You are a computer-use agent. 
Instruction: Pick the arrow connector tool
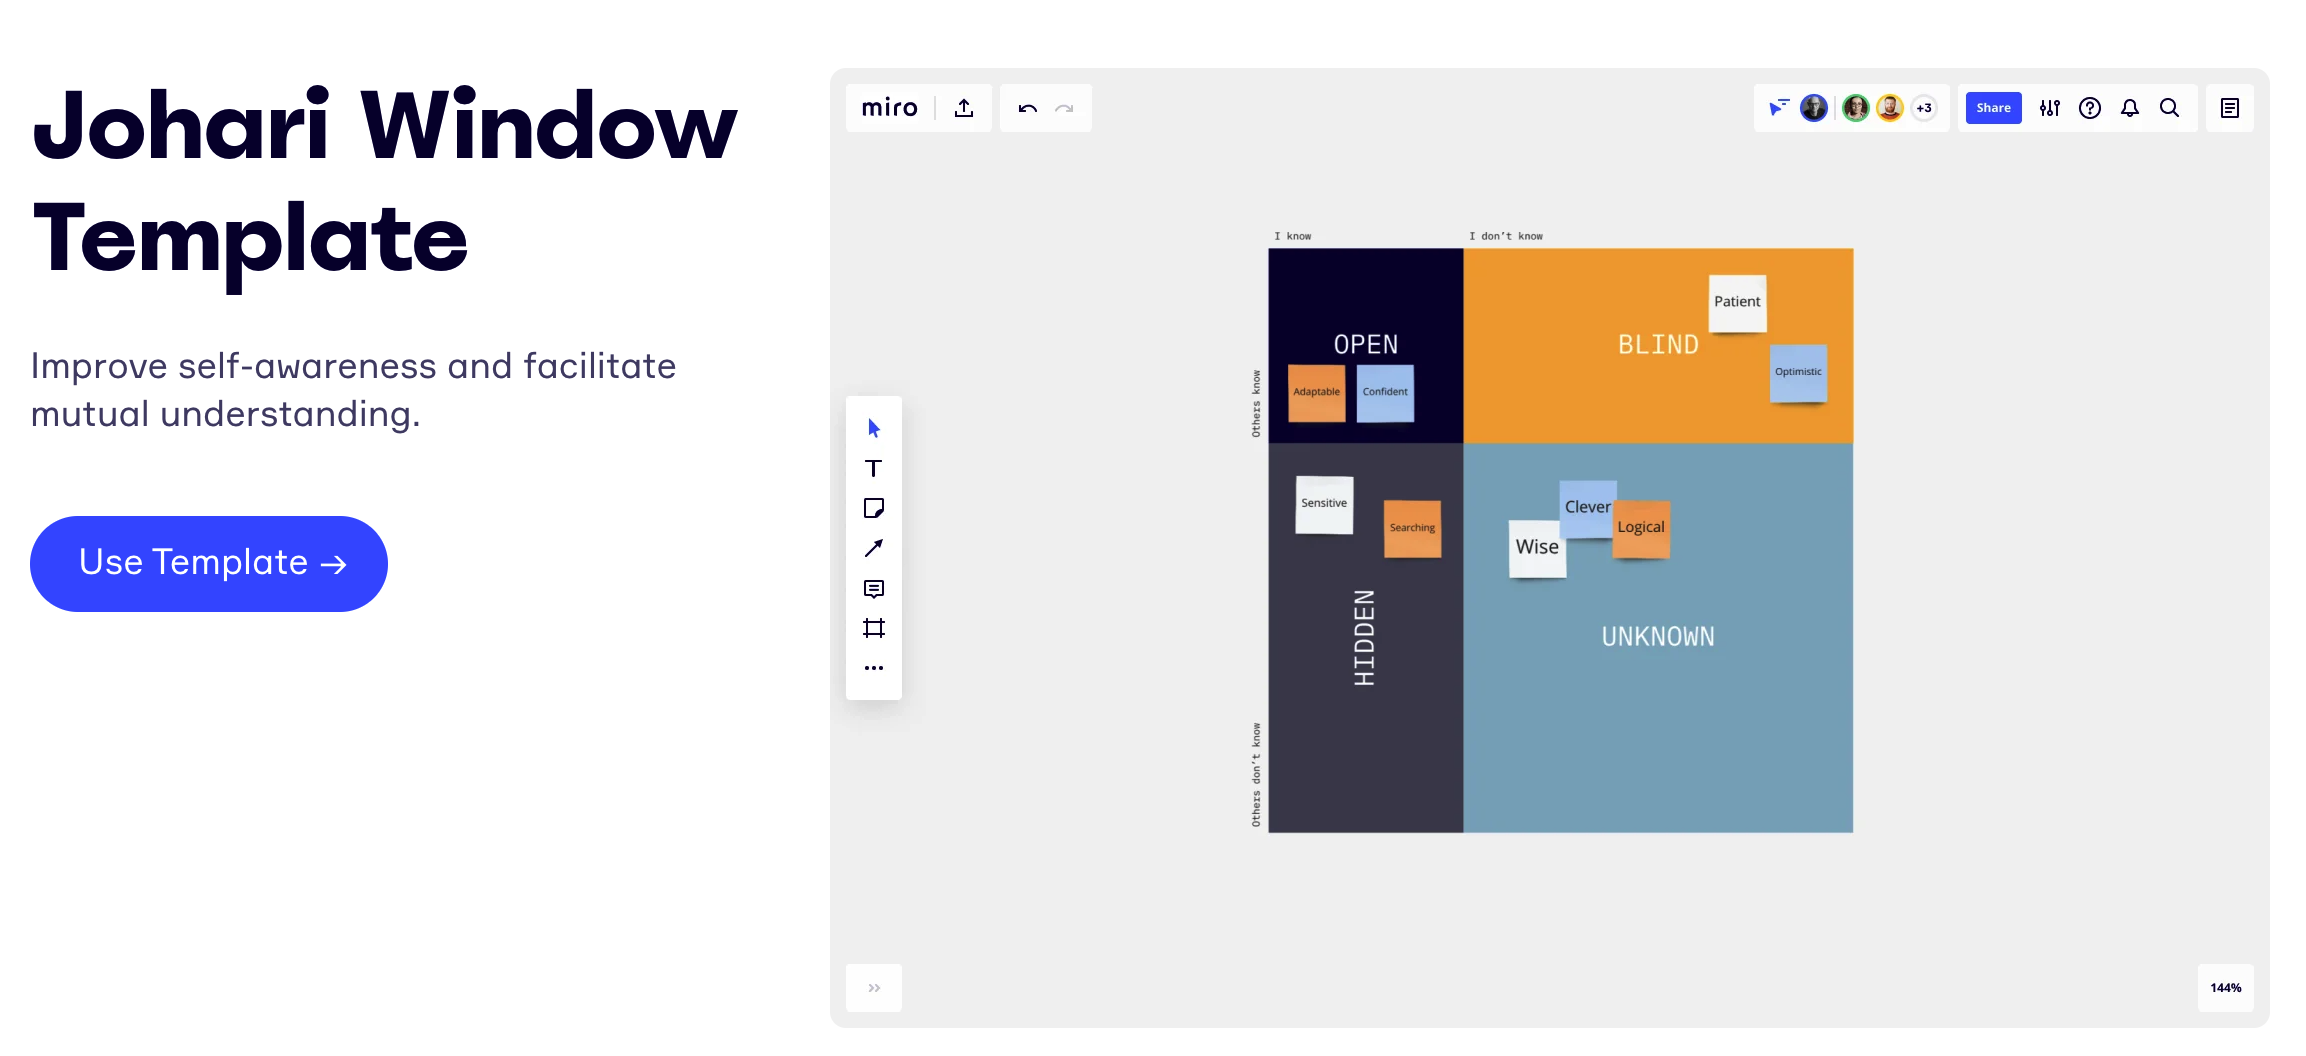click(x=874, y=548)
